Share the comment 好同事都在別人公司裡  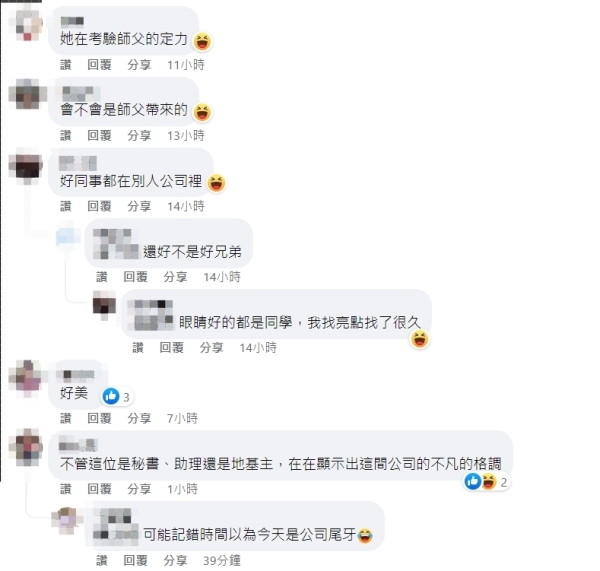tap(139, 206)
